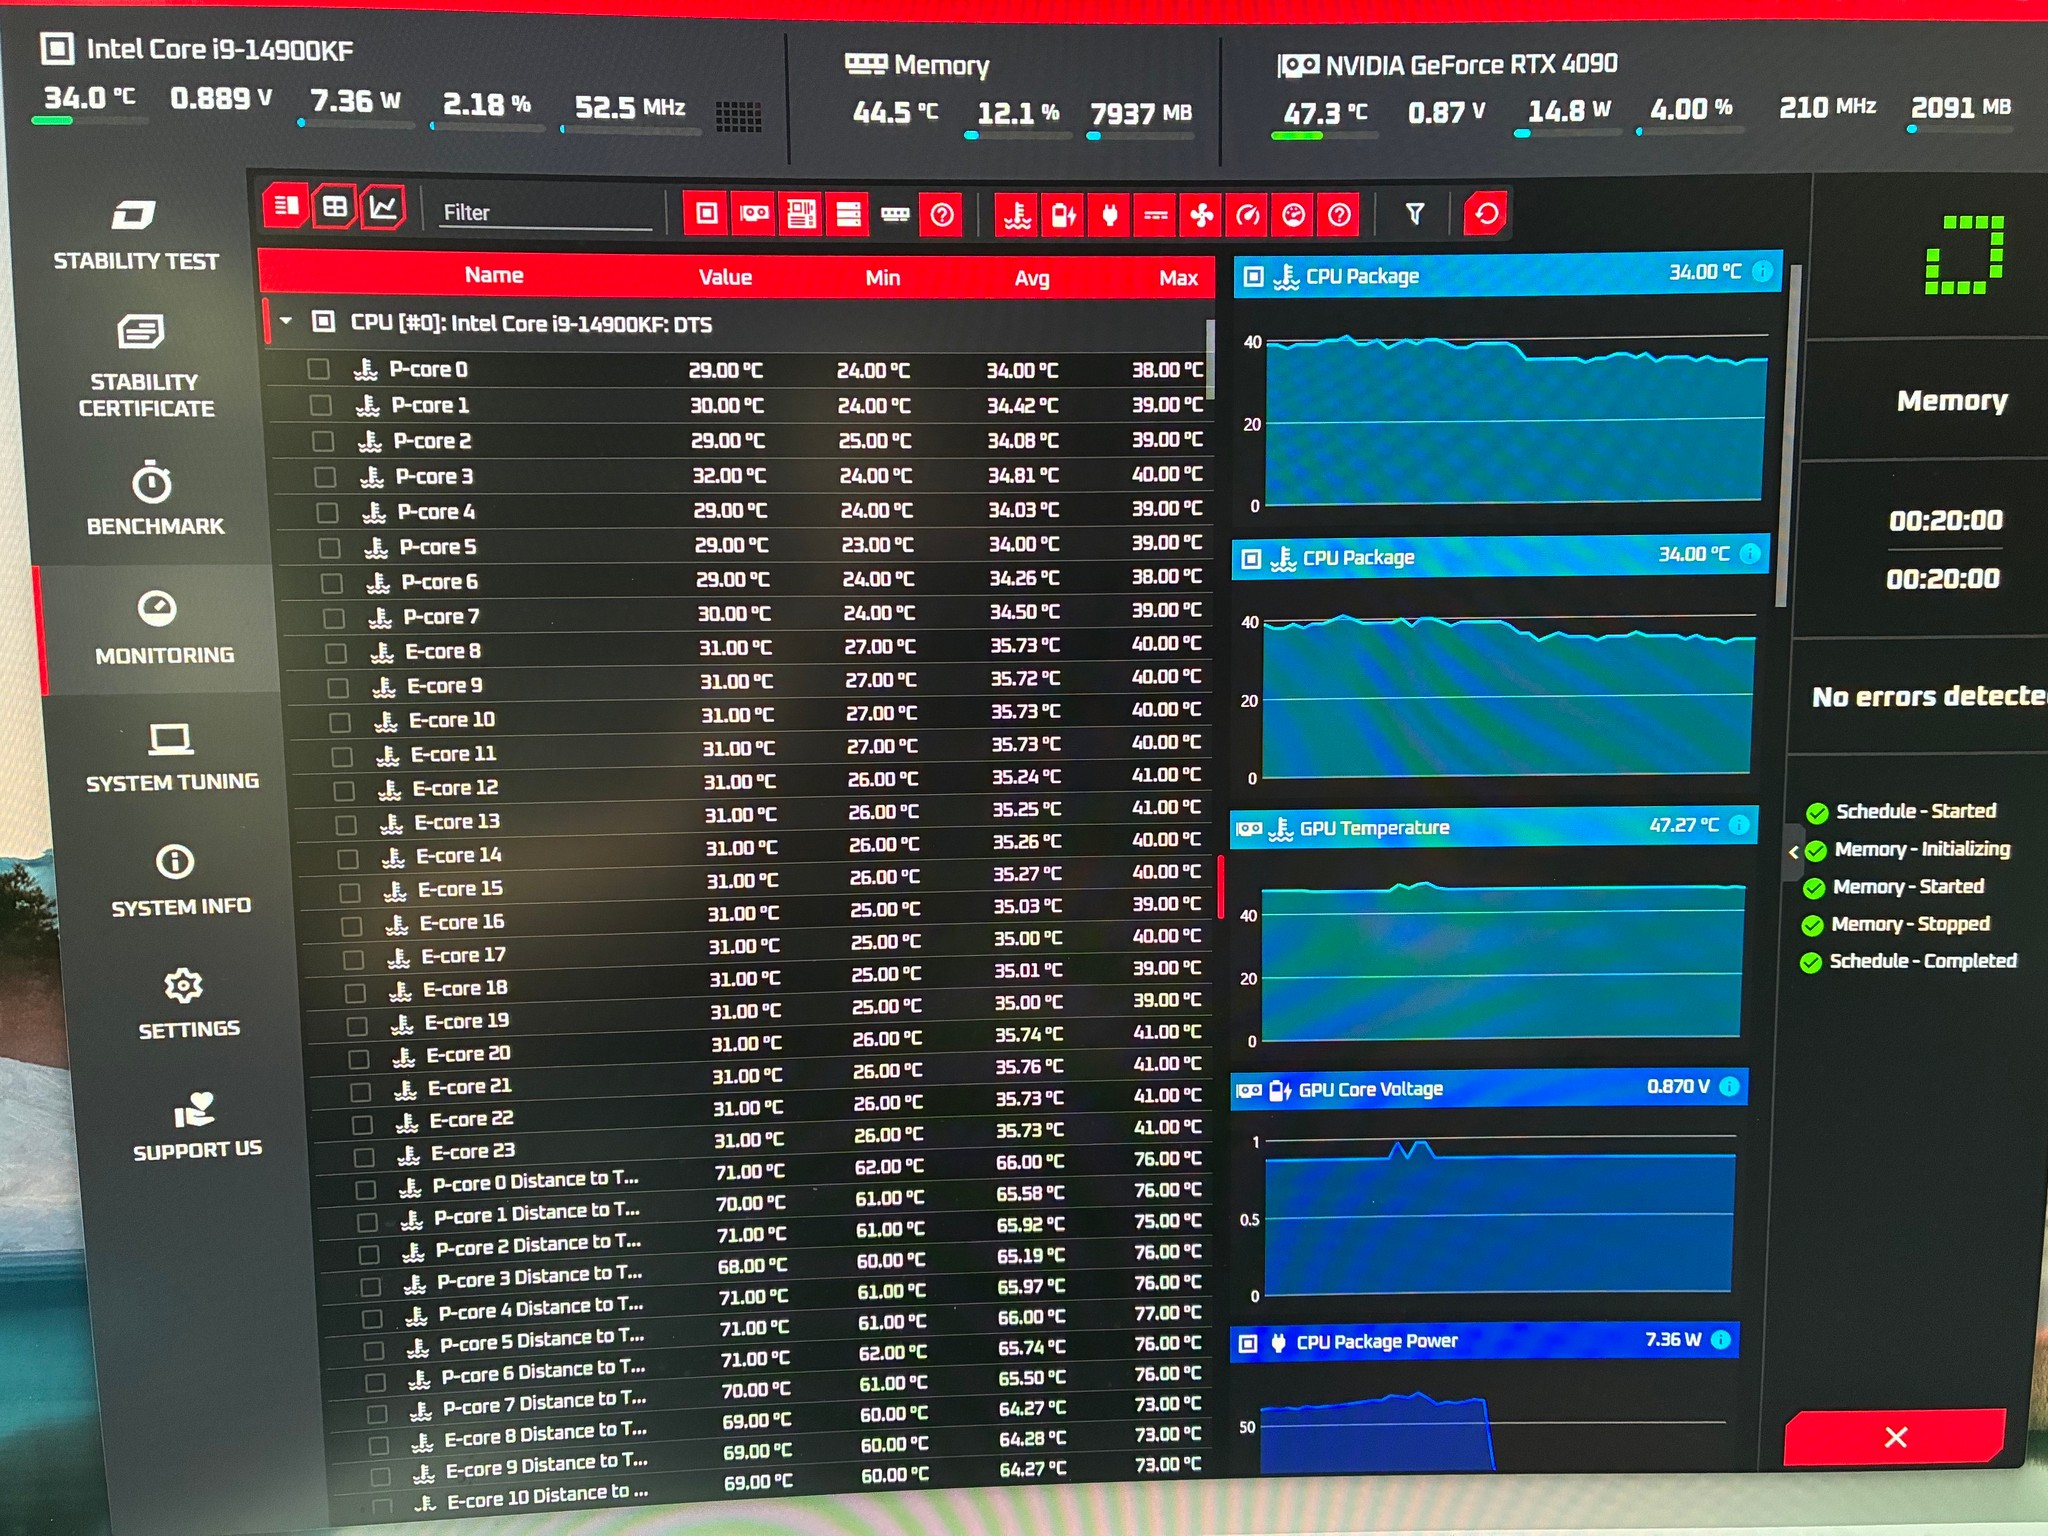The width and height of the screenshot is (2048, 1536).
Task: Open info for the GPU Temperature graph
Action: point(1739,825)
